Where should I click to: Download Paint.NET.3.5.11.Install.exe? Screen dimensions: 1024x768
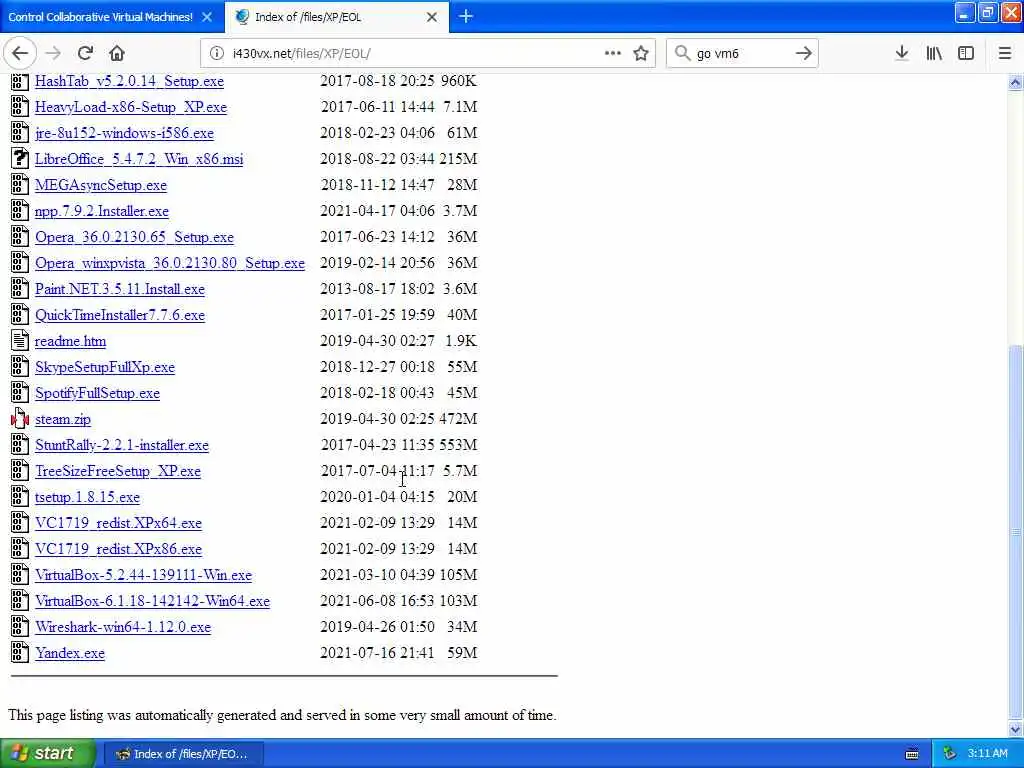pos(120,289)
